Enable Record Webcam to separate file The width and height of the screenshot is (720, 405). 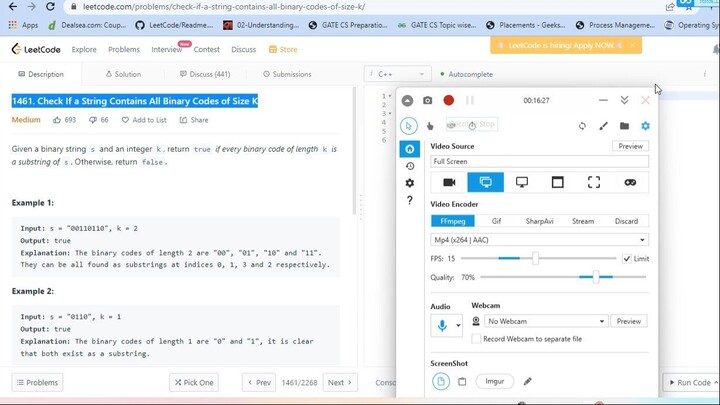click(476, 339)
